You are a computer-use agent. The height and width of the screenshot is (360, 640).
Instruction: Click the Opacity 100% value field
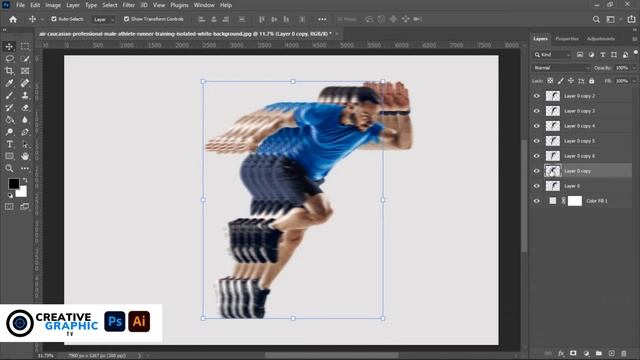(x=622, y=68)
